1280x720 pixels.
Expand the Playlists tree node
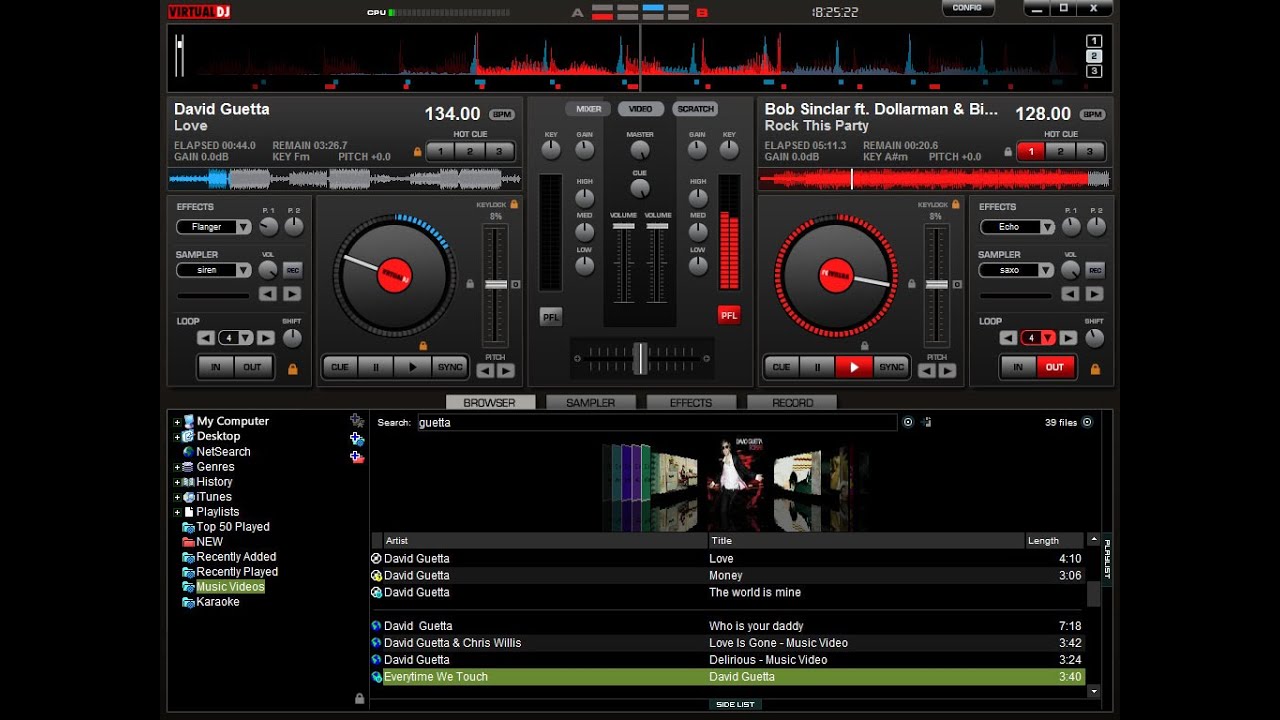177,512
